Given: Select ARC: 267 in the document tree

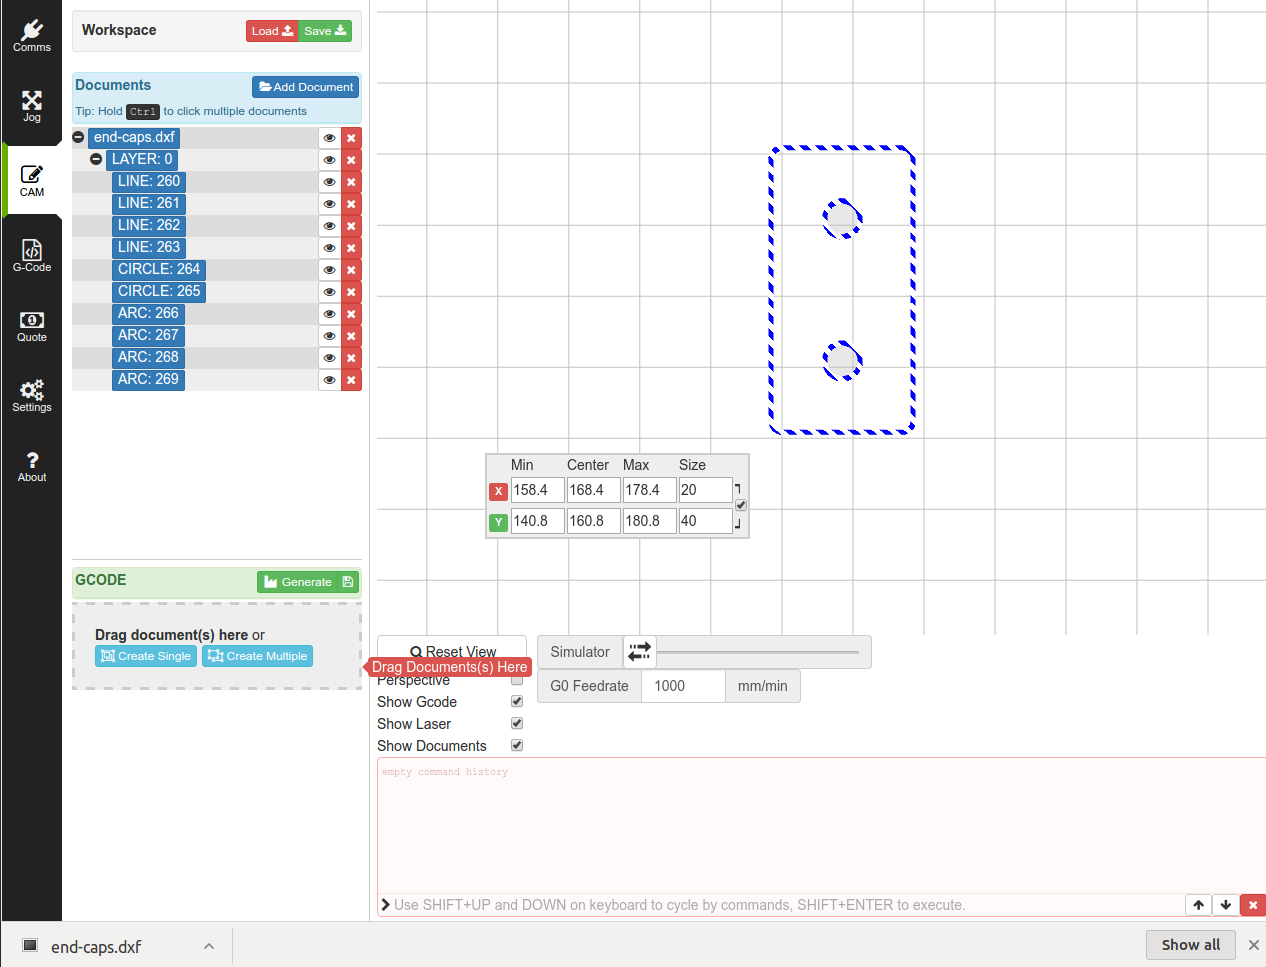Looking at the screenshot, I should pos(148,335).
